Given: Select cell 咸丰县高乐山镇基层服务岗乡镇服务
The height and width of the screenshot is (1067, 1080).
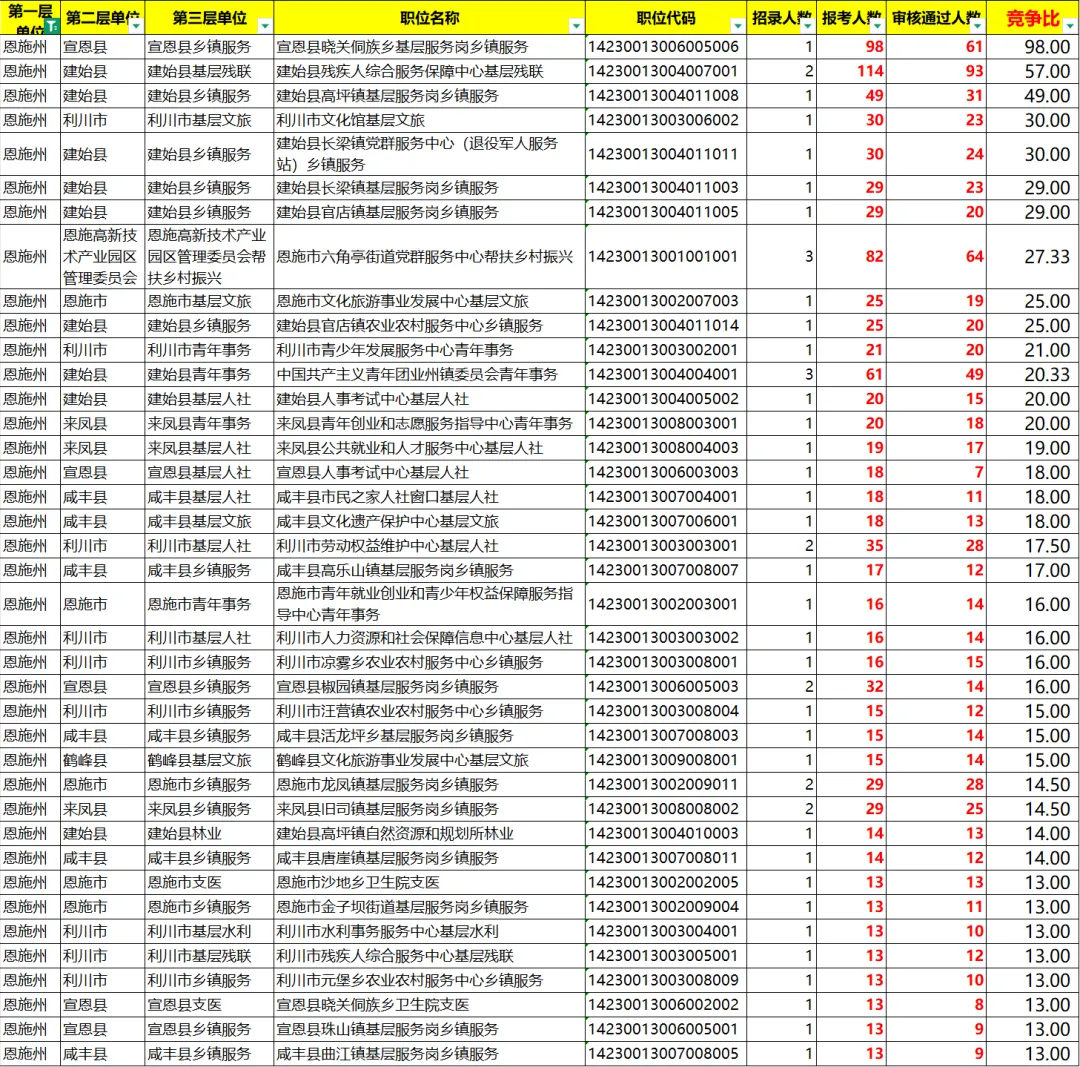Looking at the screenshot, I should pyautogui.click(x=429, y=570).
